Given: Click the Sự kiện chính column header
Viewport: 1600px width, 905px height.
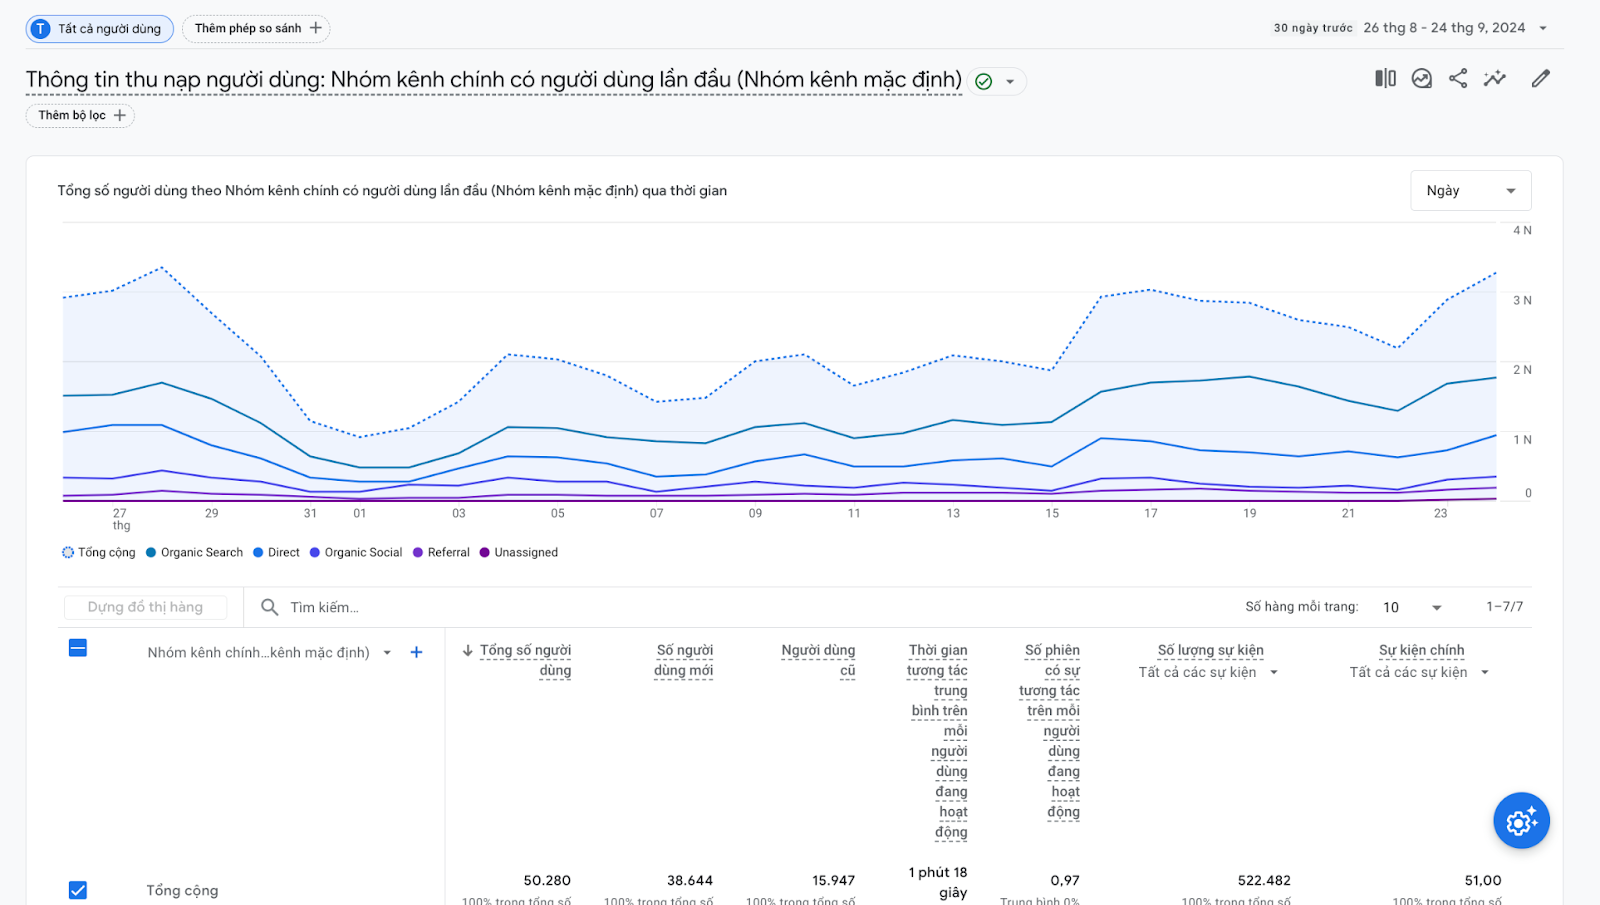Looking at the screenshot, I should [x=1422, y=650].
